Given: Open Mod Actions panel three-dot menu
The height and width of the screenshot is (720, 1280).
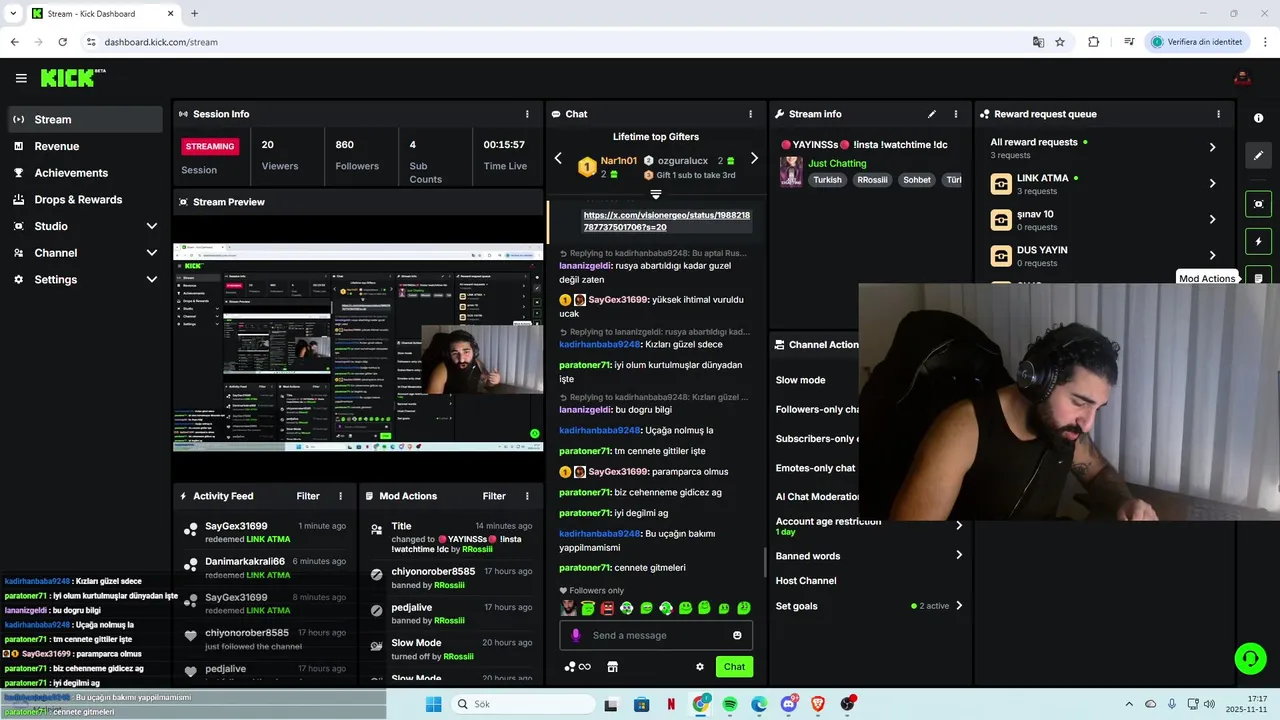Looking at the screenshot, I should [x=526, y=496].
